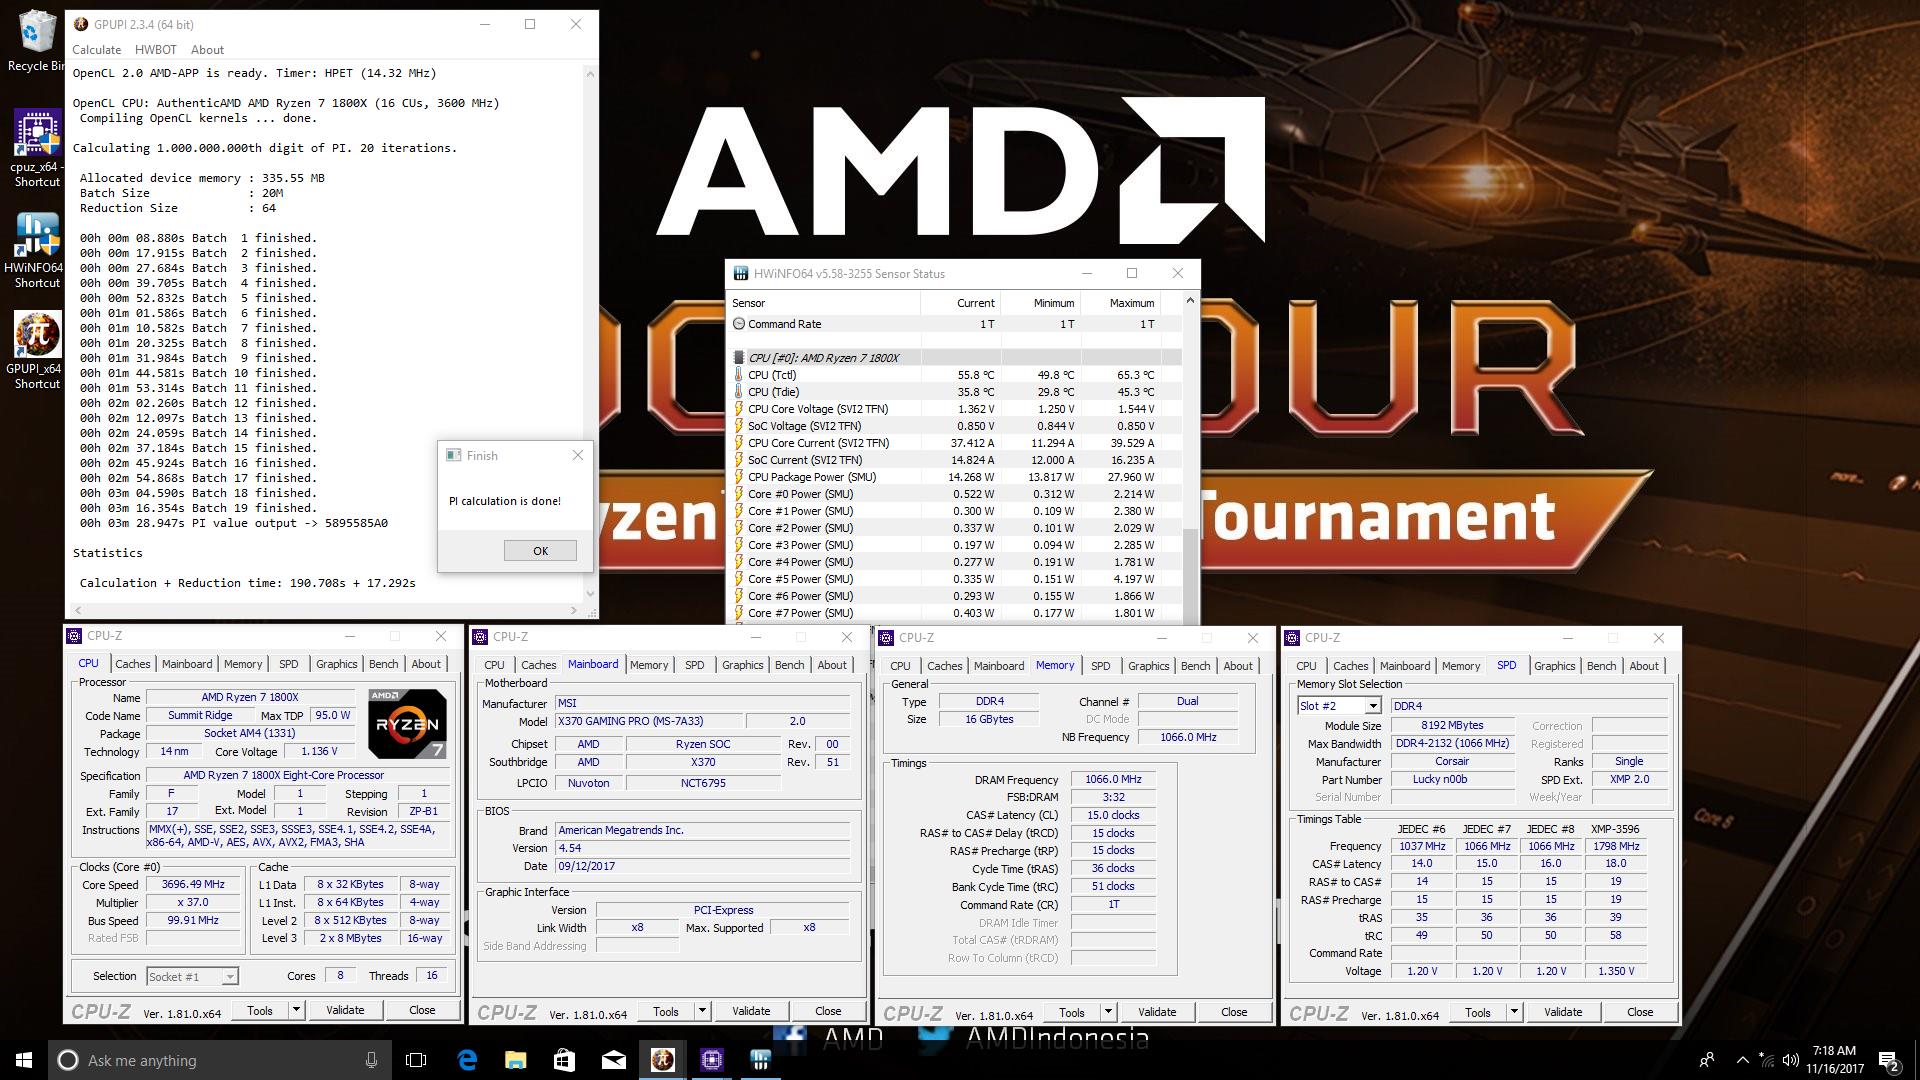Viewport: 1920px width, 1080px height.
Task: Expand Tools dropdown arrow in CPU tab window
Action: (296, 1011)
